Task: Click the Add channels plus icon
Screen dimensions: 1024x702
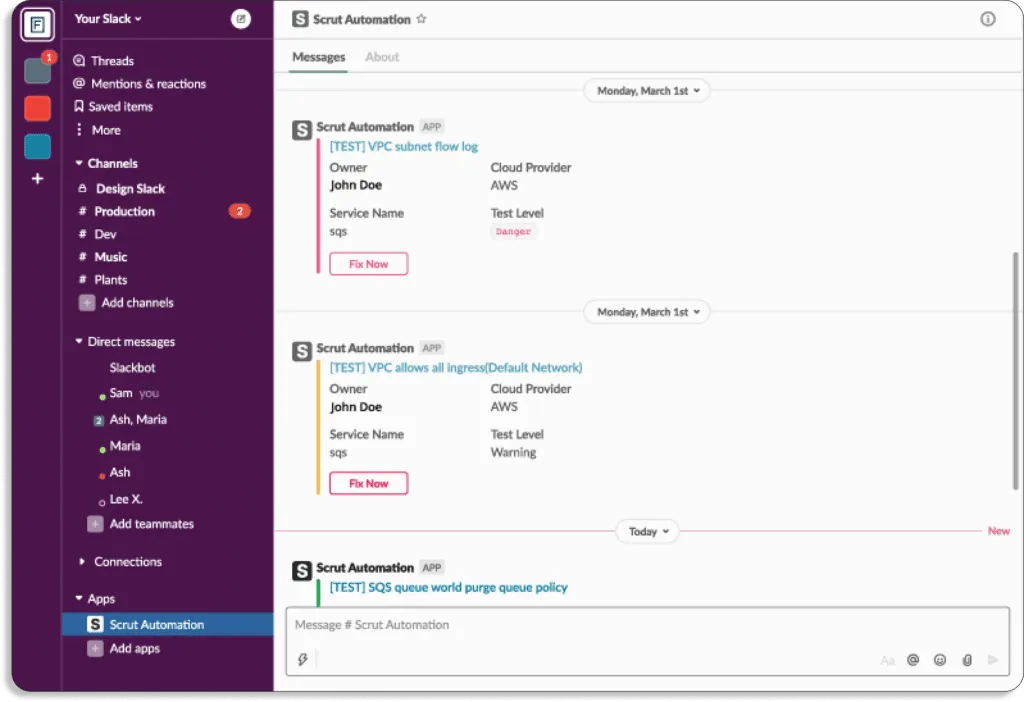Action: 86,302
